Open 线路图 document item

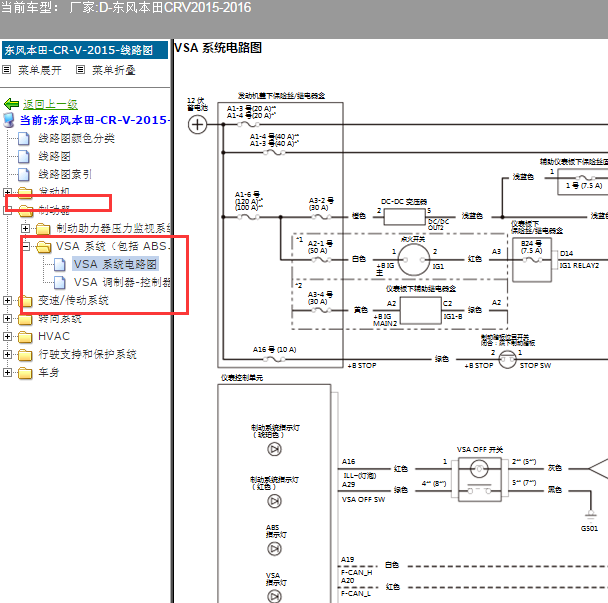54,156
